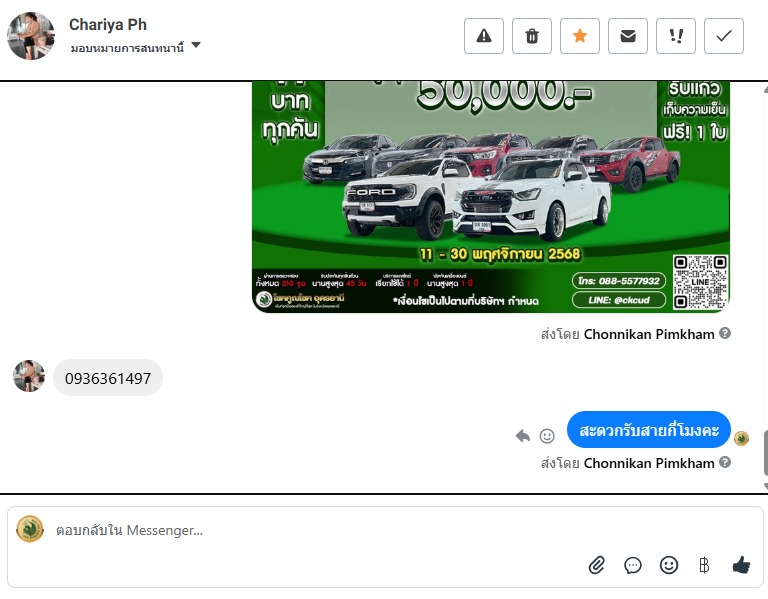This screenshot has width=768, height=599.
Task: Click sender name Chonnikan Pimkham under blue message
Action: click(x=649, y=463)
